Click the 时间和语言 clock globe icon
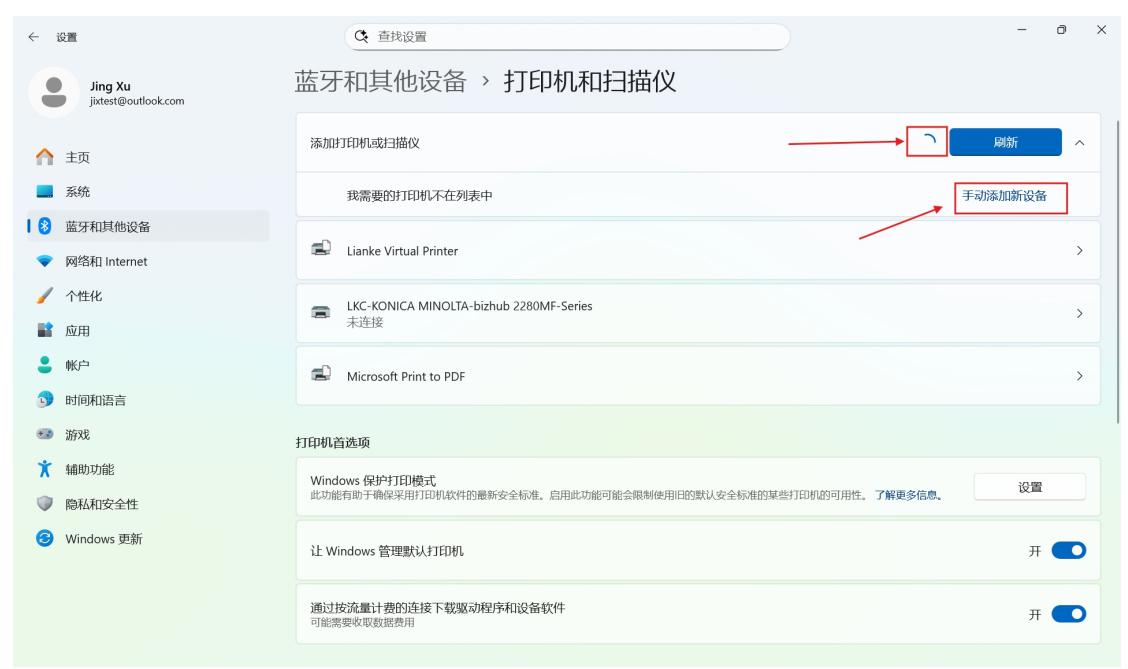This screenshot has width=1128, height=669. tap(45, 399)
